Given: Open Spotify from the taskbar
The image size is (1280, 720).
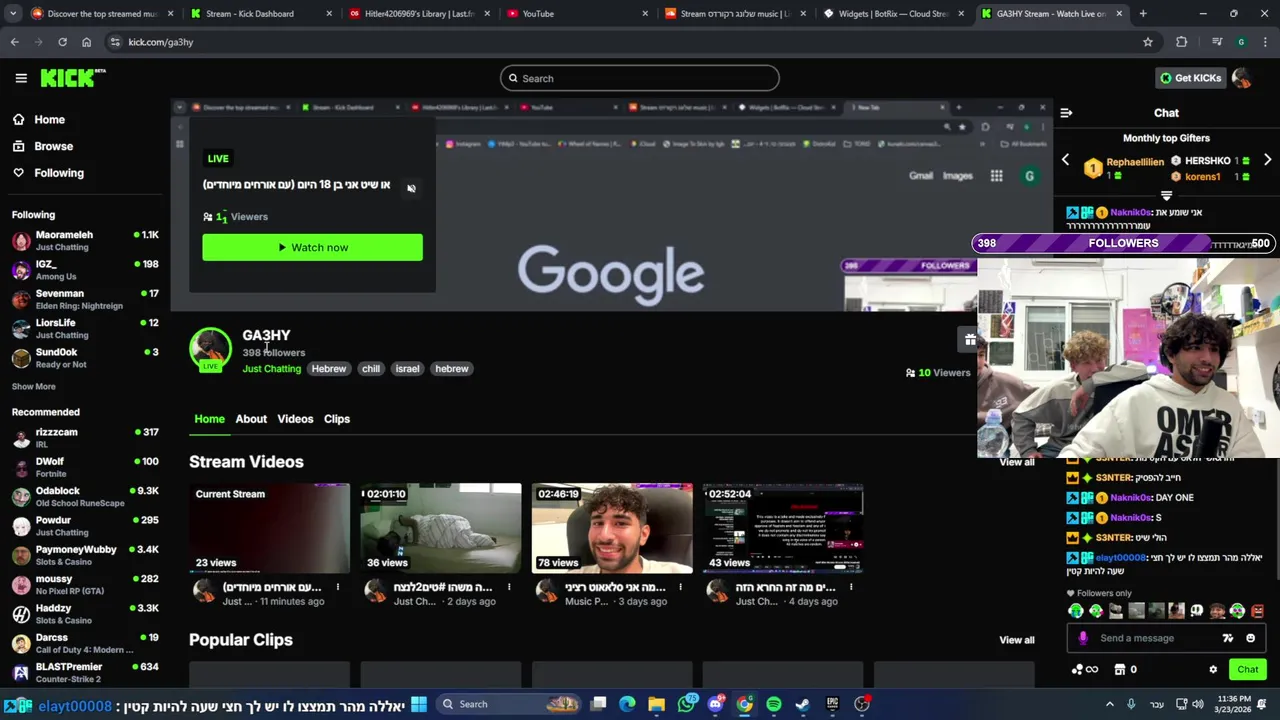Looking at the screenshot, I should pyautogui.click(x=774, y=704).
